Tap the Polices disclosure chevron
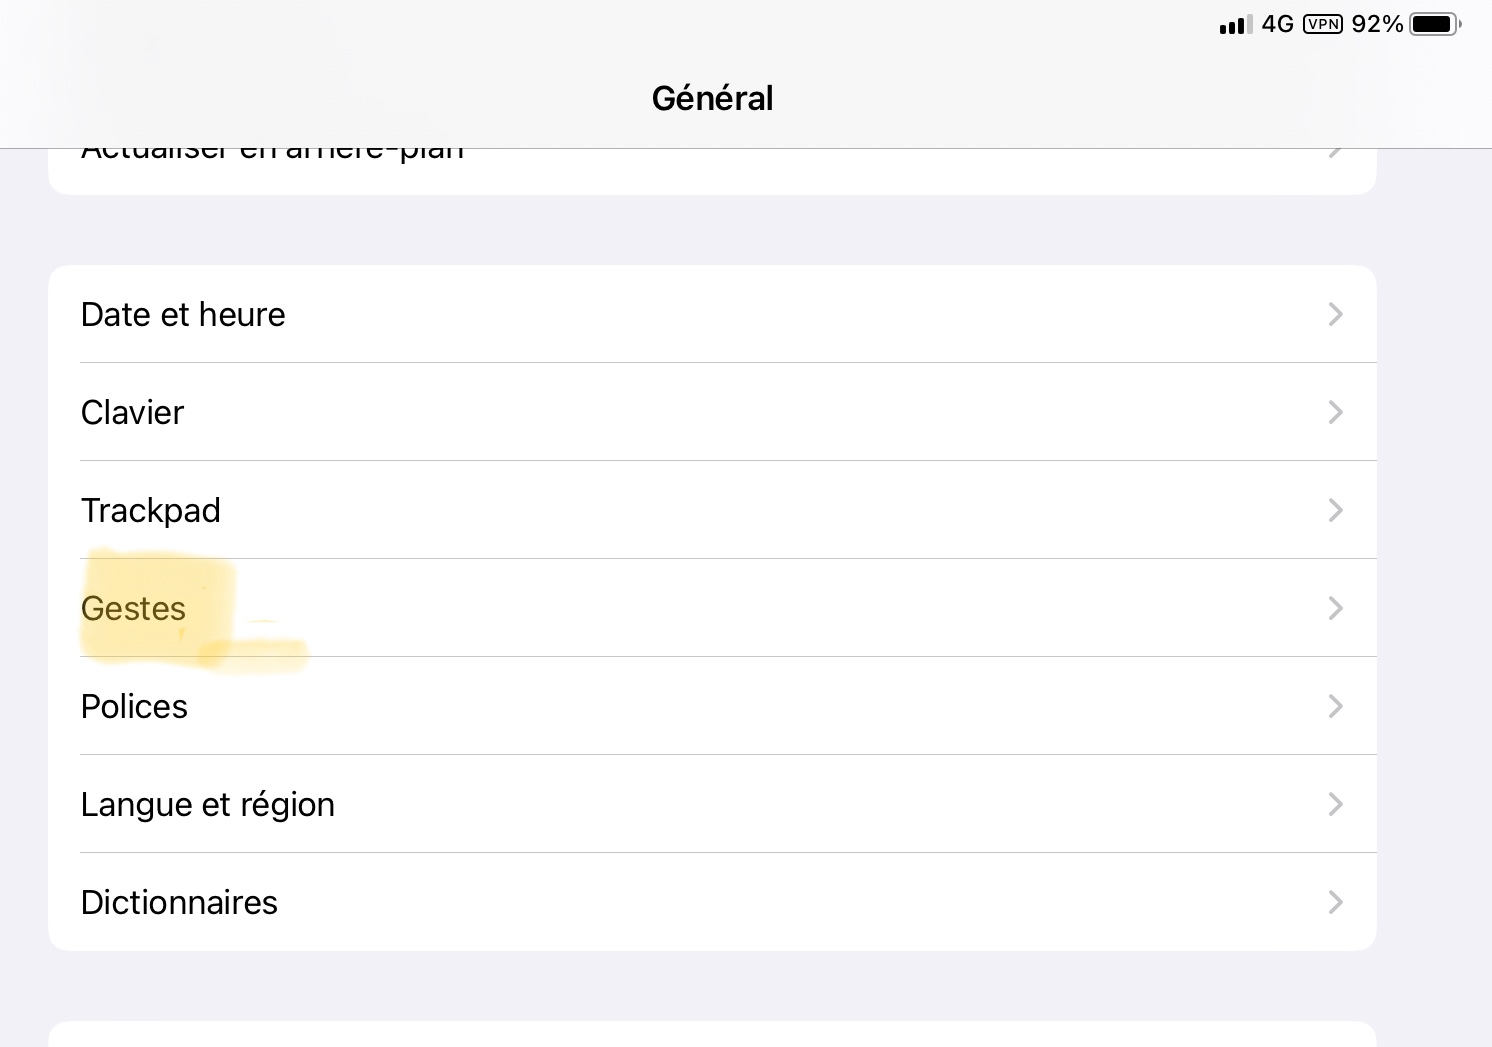The width and height of the screenshot is (1492, 1047). point(1335,707)
